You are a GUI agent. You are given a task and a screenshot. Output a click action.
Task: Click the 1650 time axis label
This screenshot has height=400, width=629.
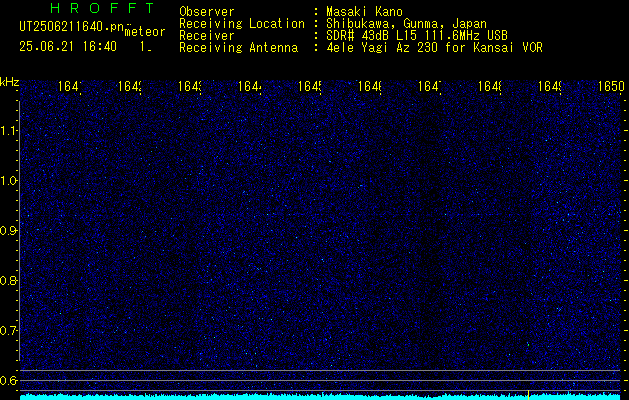tap(611, 86)
